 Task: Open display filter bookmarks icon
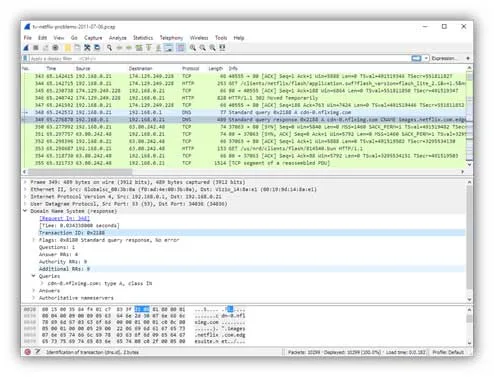pyautogui.click(x=26, y=58)
